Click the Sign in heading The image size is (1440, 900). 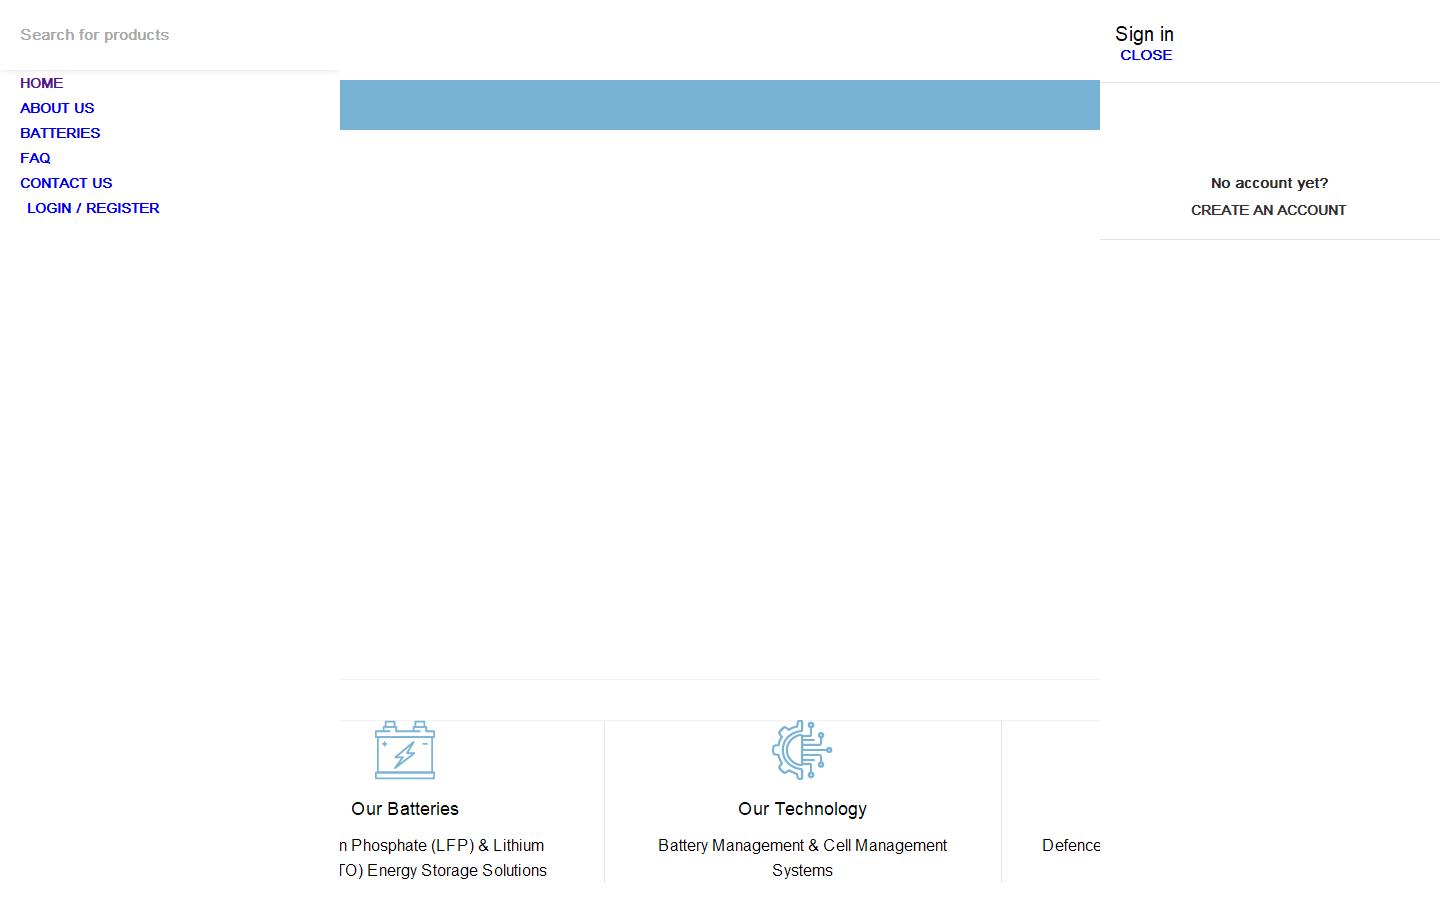click(1144, 34)
